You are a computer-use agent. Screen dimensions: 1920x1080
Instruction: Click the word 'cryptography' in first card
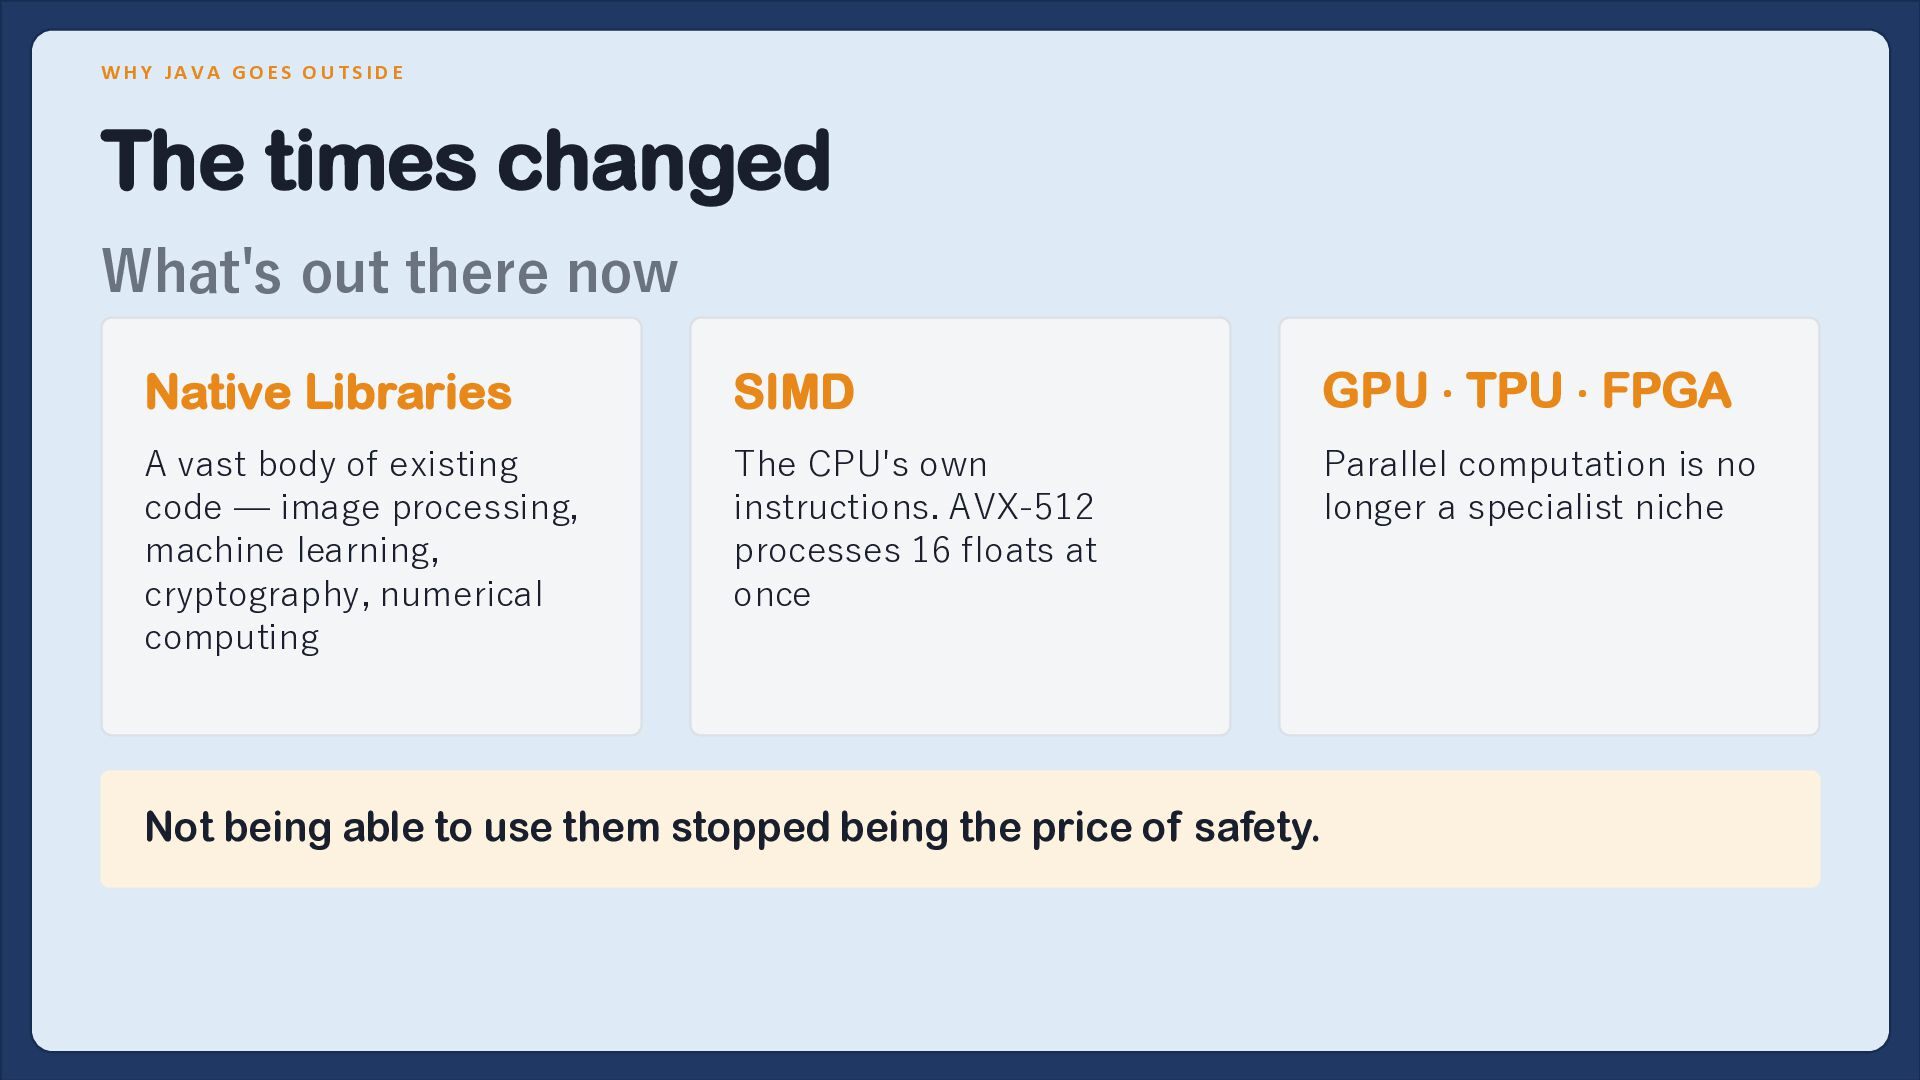(253, 595)
